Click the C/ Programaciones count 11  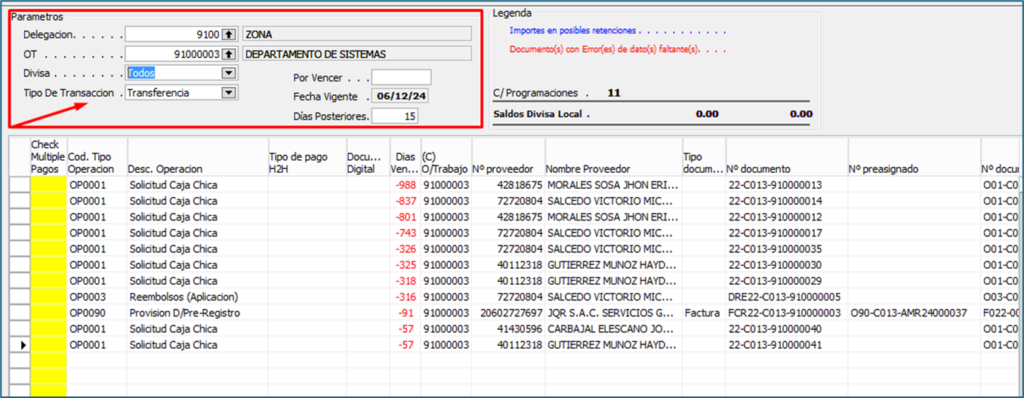613,93
